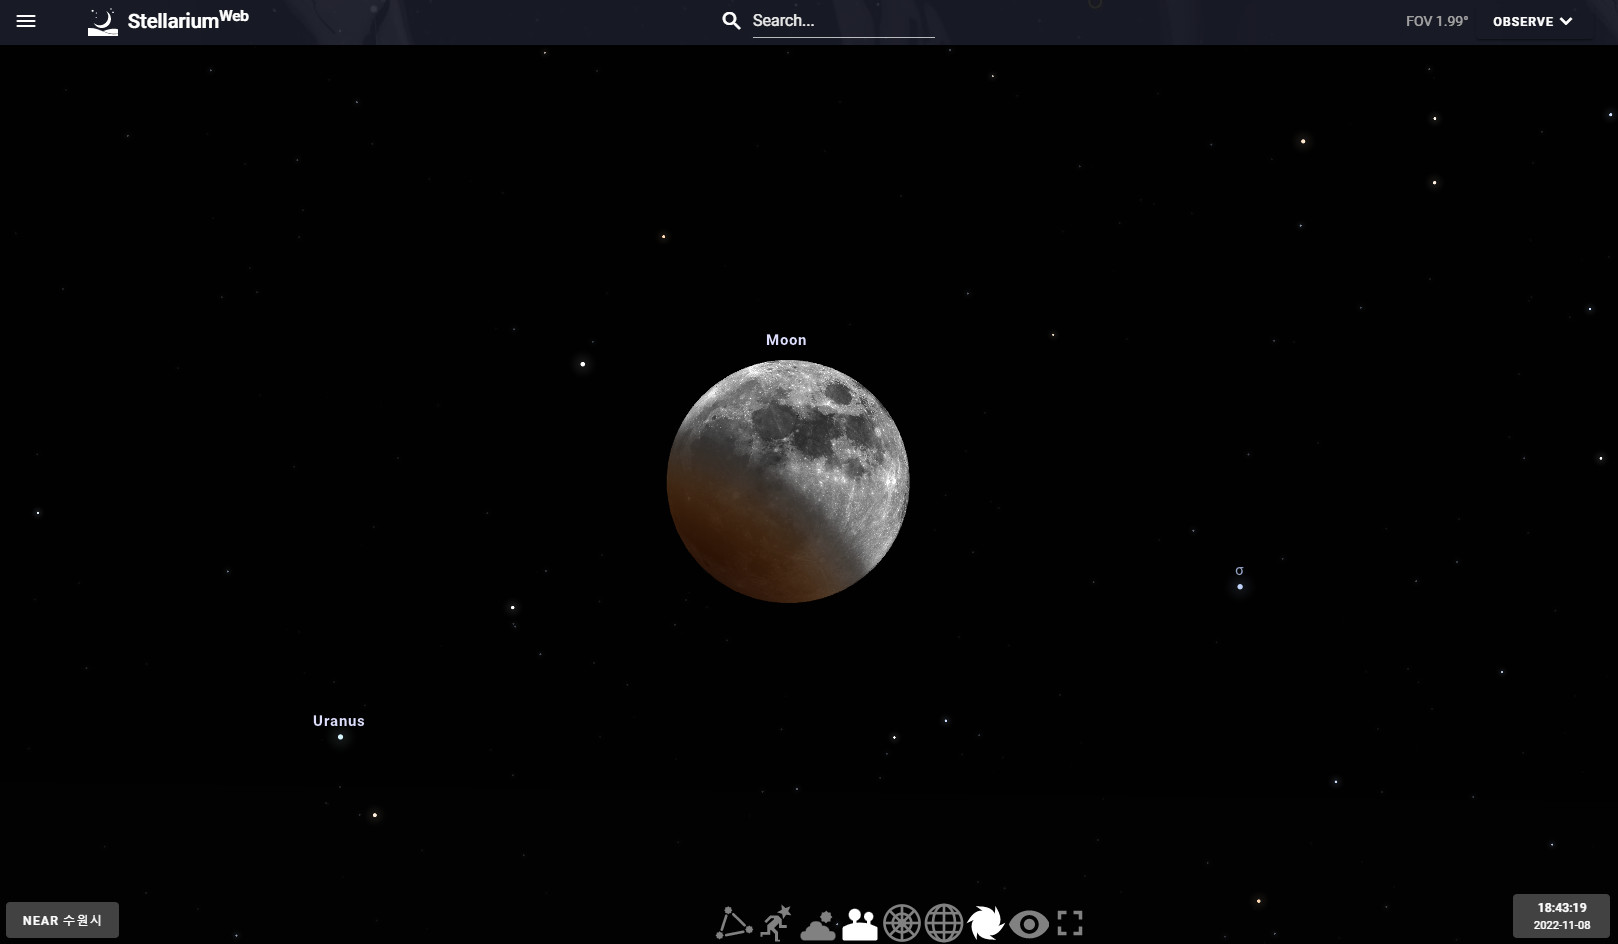Open the hamburger side menu

pos(26,21)
